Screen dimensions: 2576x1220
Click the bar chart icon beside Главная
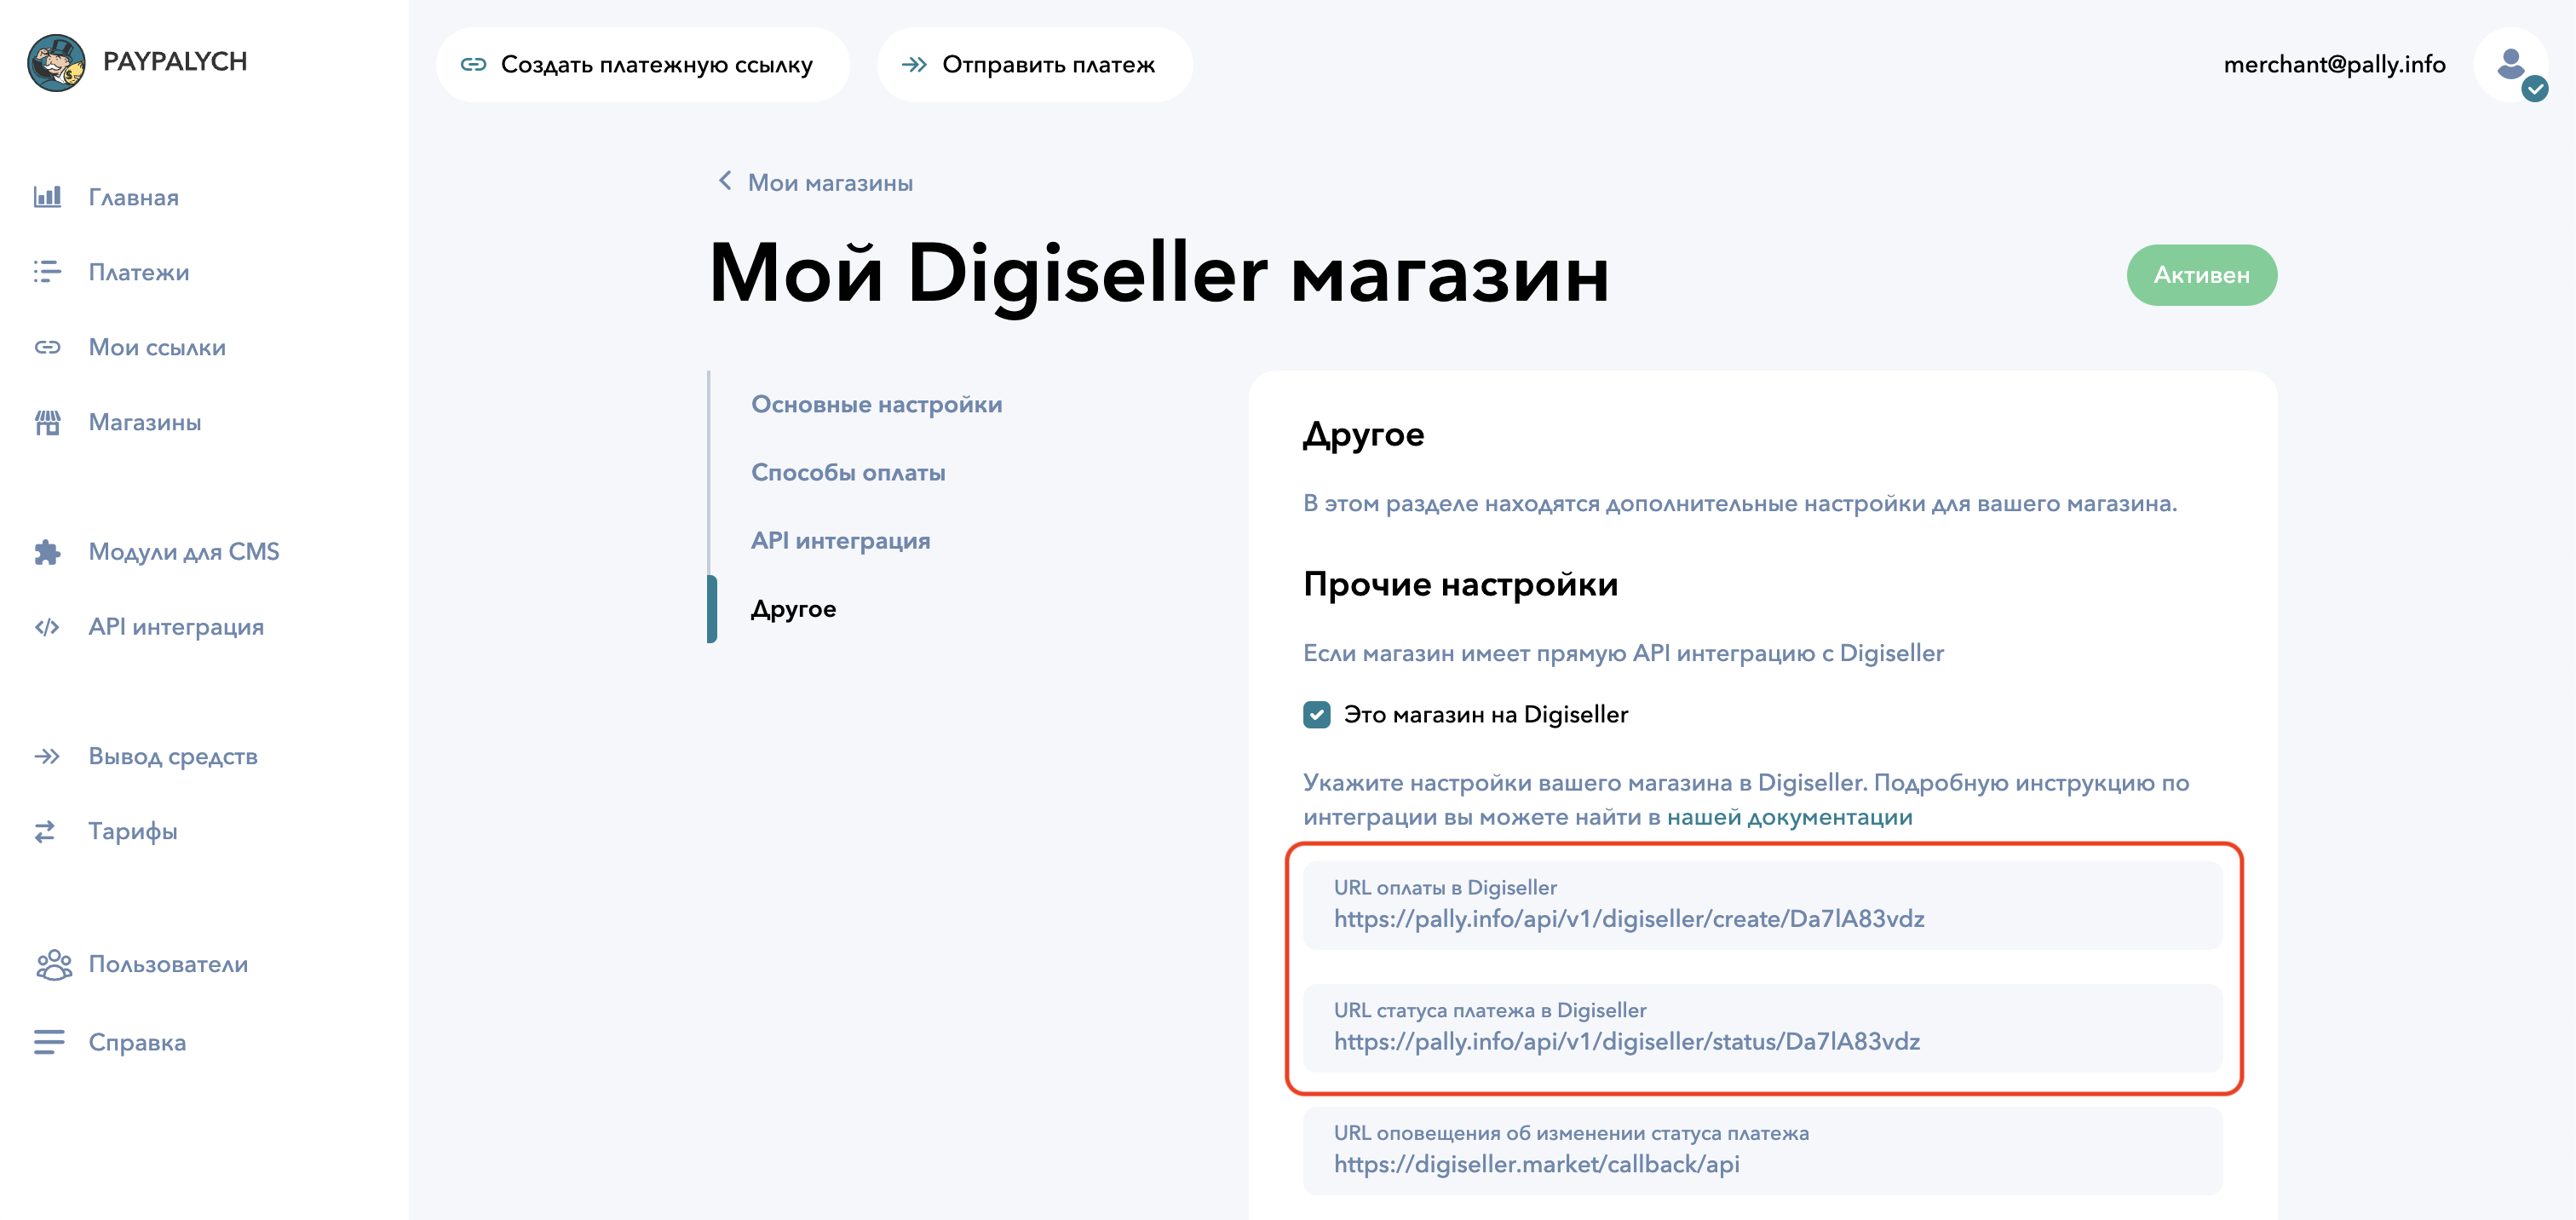click(47, 197)
